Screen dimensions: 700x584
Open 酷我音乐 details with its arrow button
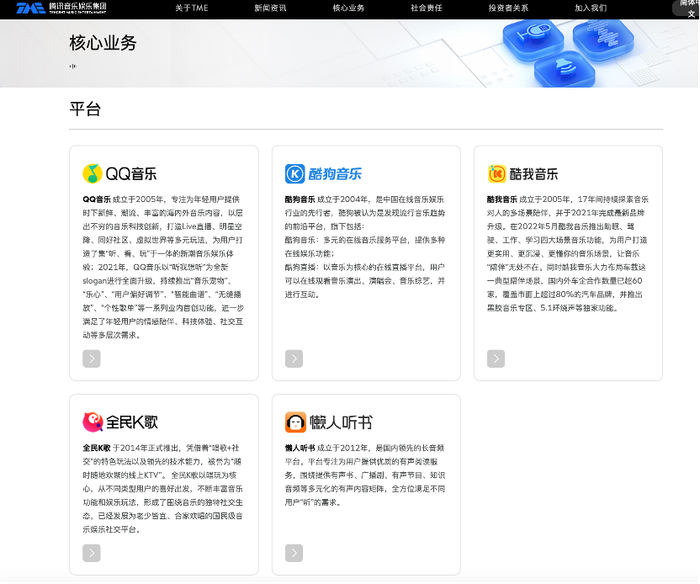496,359
